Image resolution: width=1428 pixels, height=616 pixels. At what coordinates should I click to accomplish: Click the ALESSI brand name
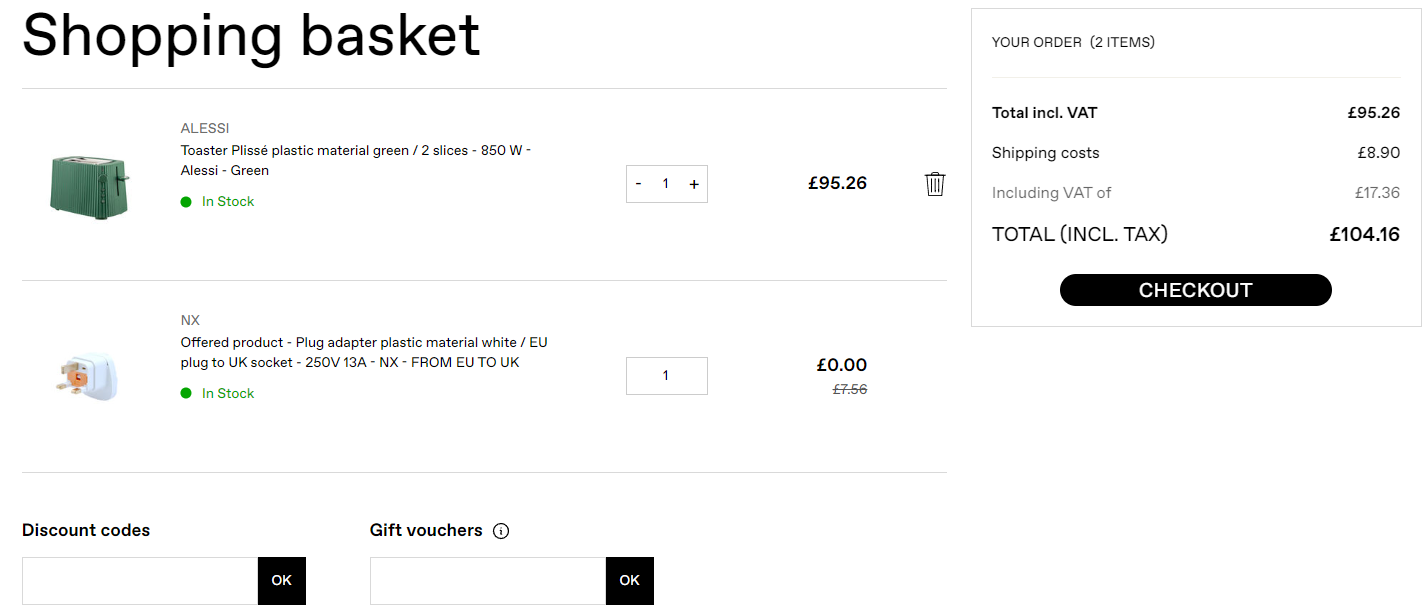(205, 128)
